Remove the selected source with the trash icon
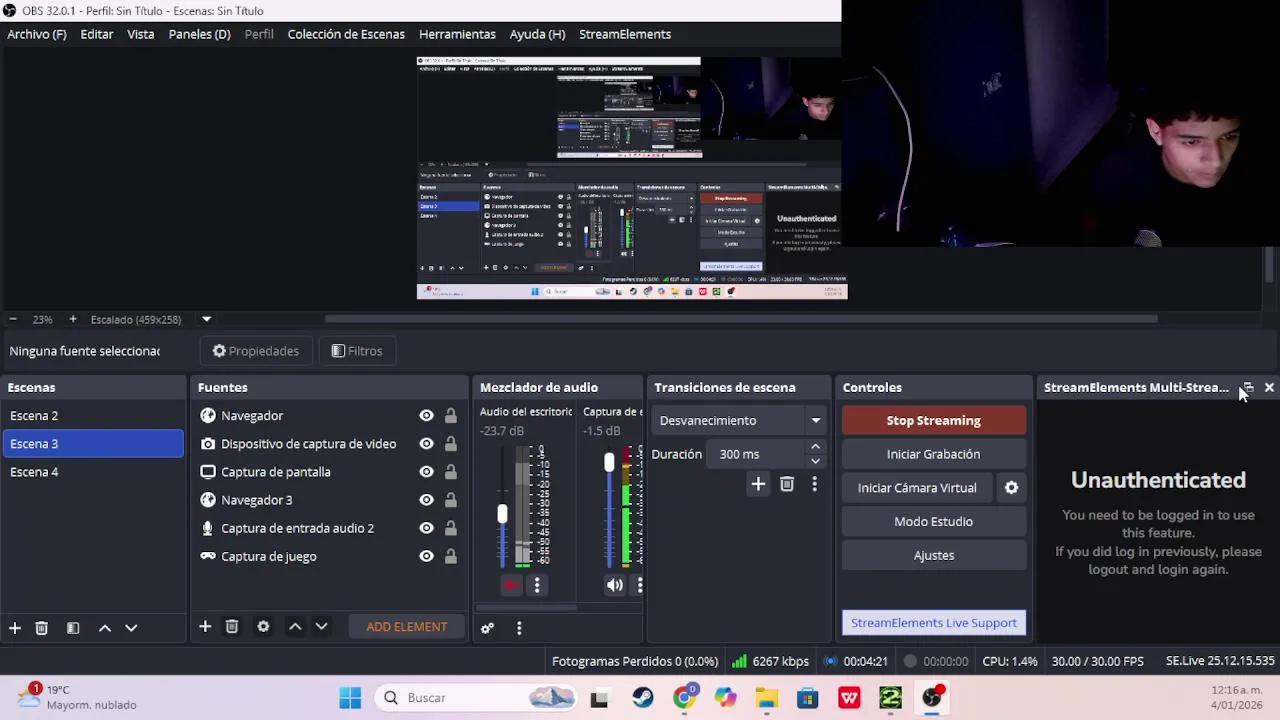Viewport: 1280px width, 720px height. click(x=232, y=627)
